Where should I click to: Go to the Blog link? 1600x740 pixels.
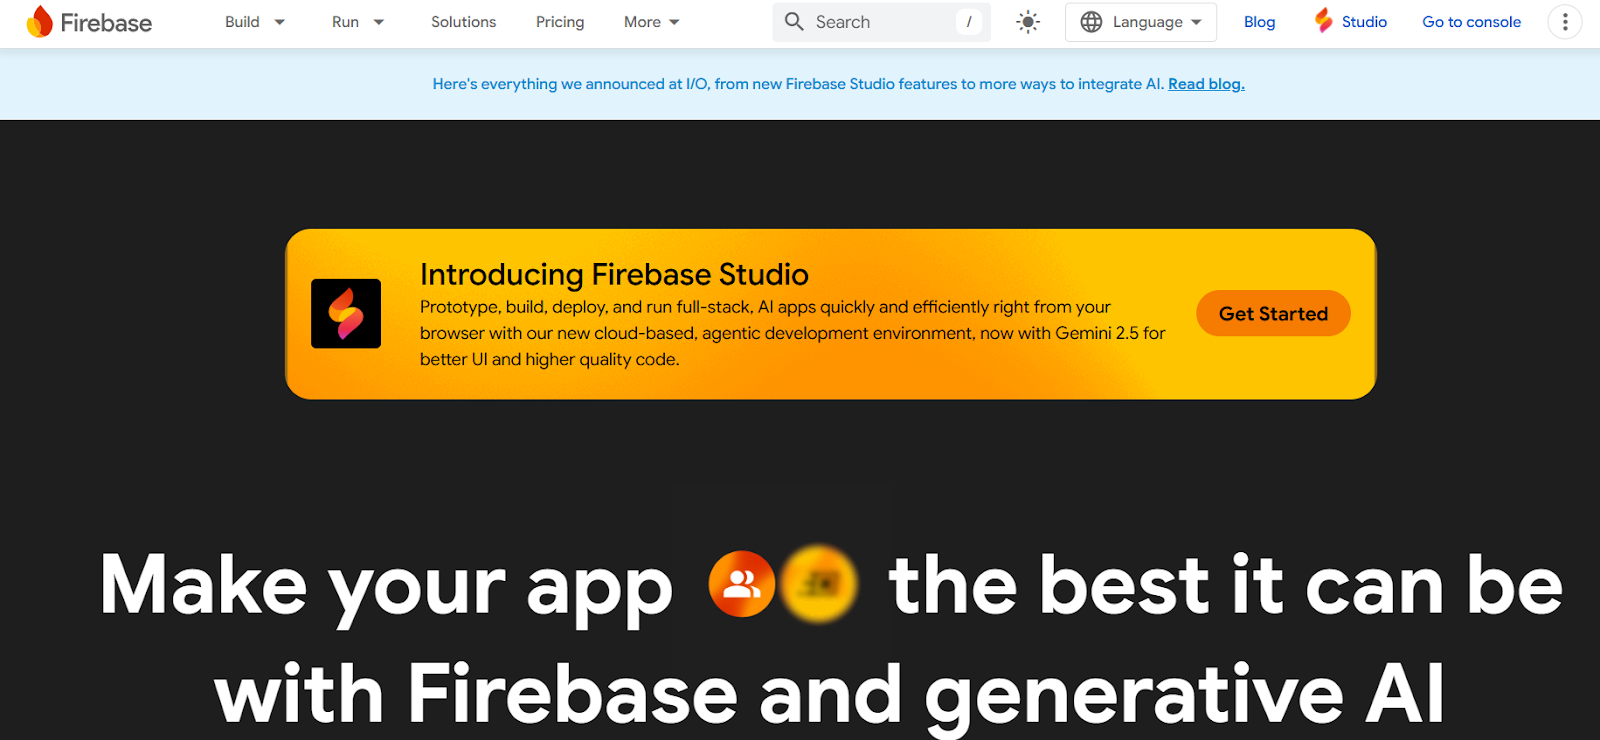(x=1259, y=21)
